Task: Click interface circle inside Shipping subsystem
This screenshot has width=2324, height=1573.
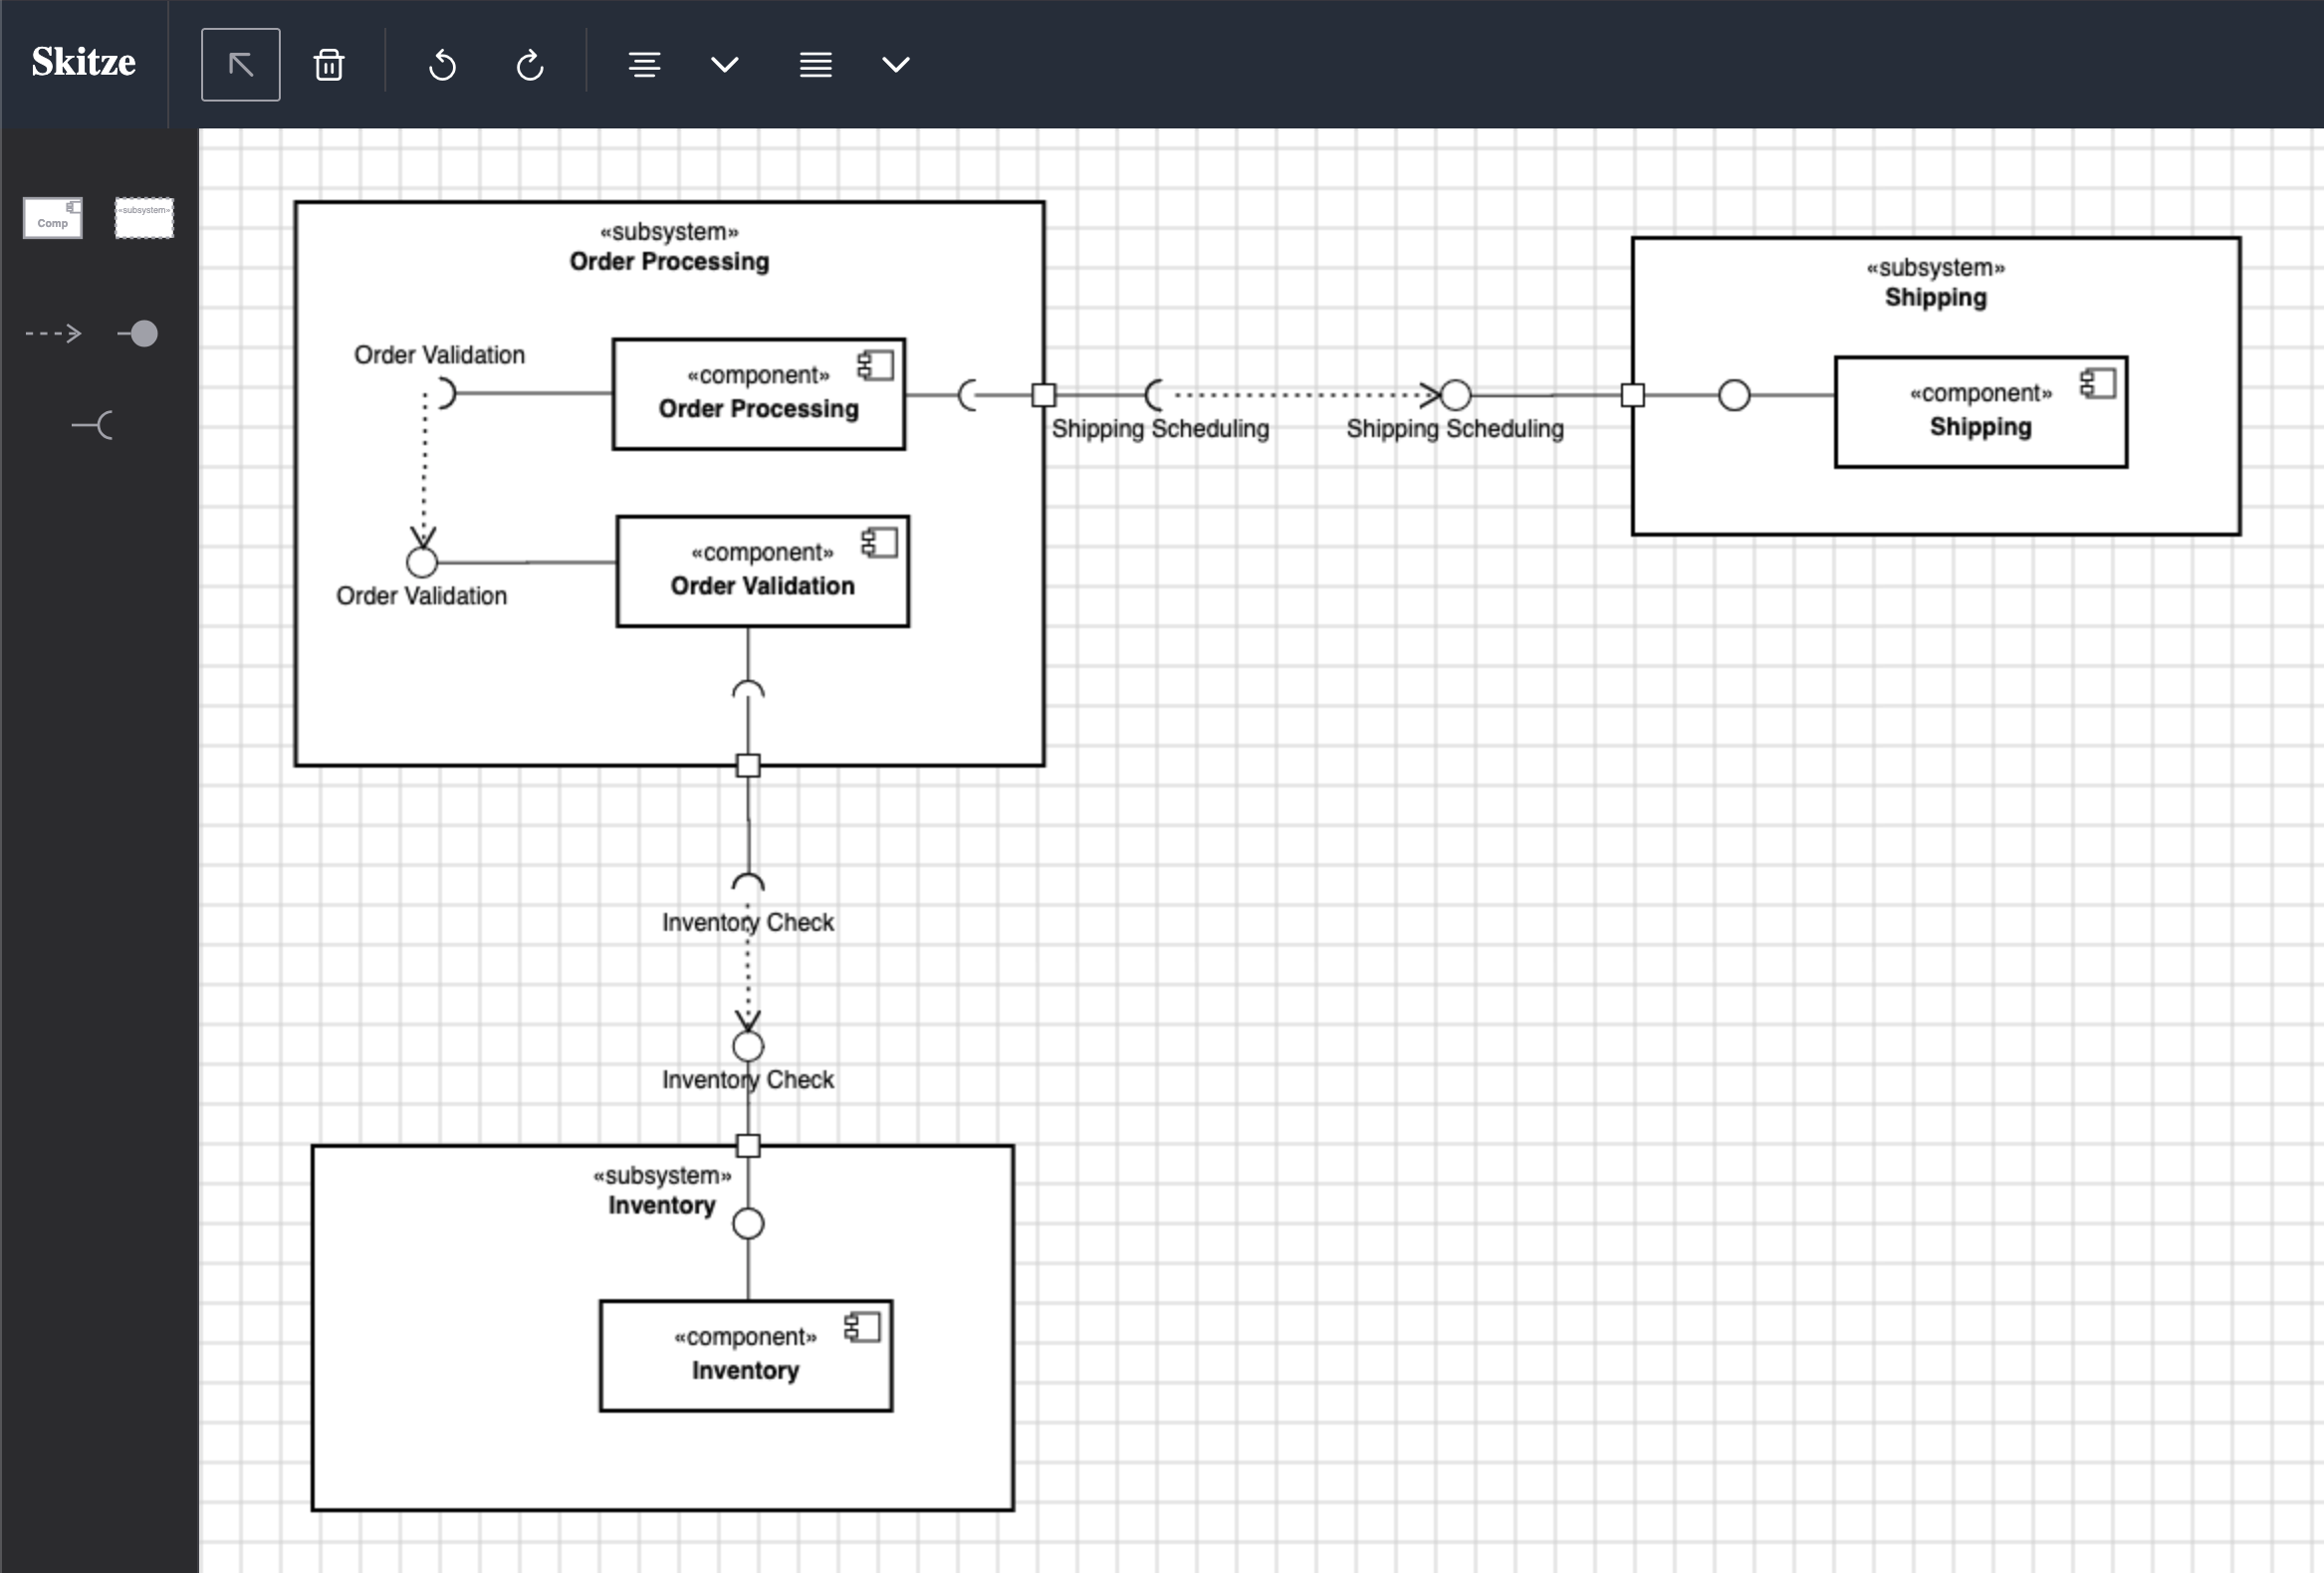Action: [1734, 396]
